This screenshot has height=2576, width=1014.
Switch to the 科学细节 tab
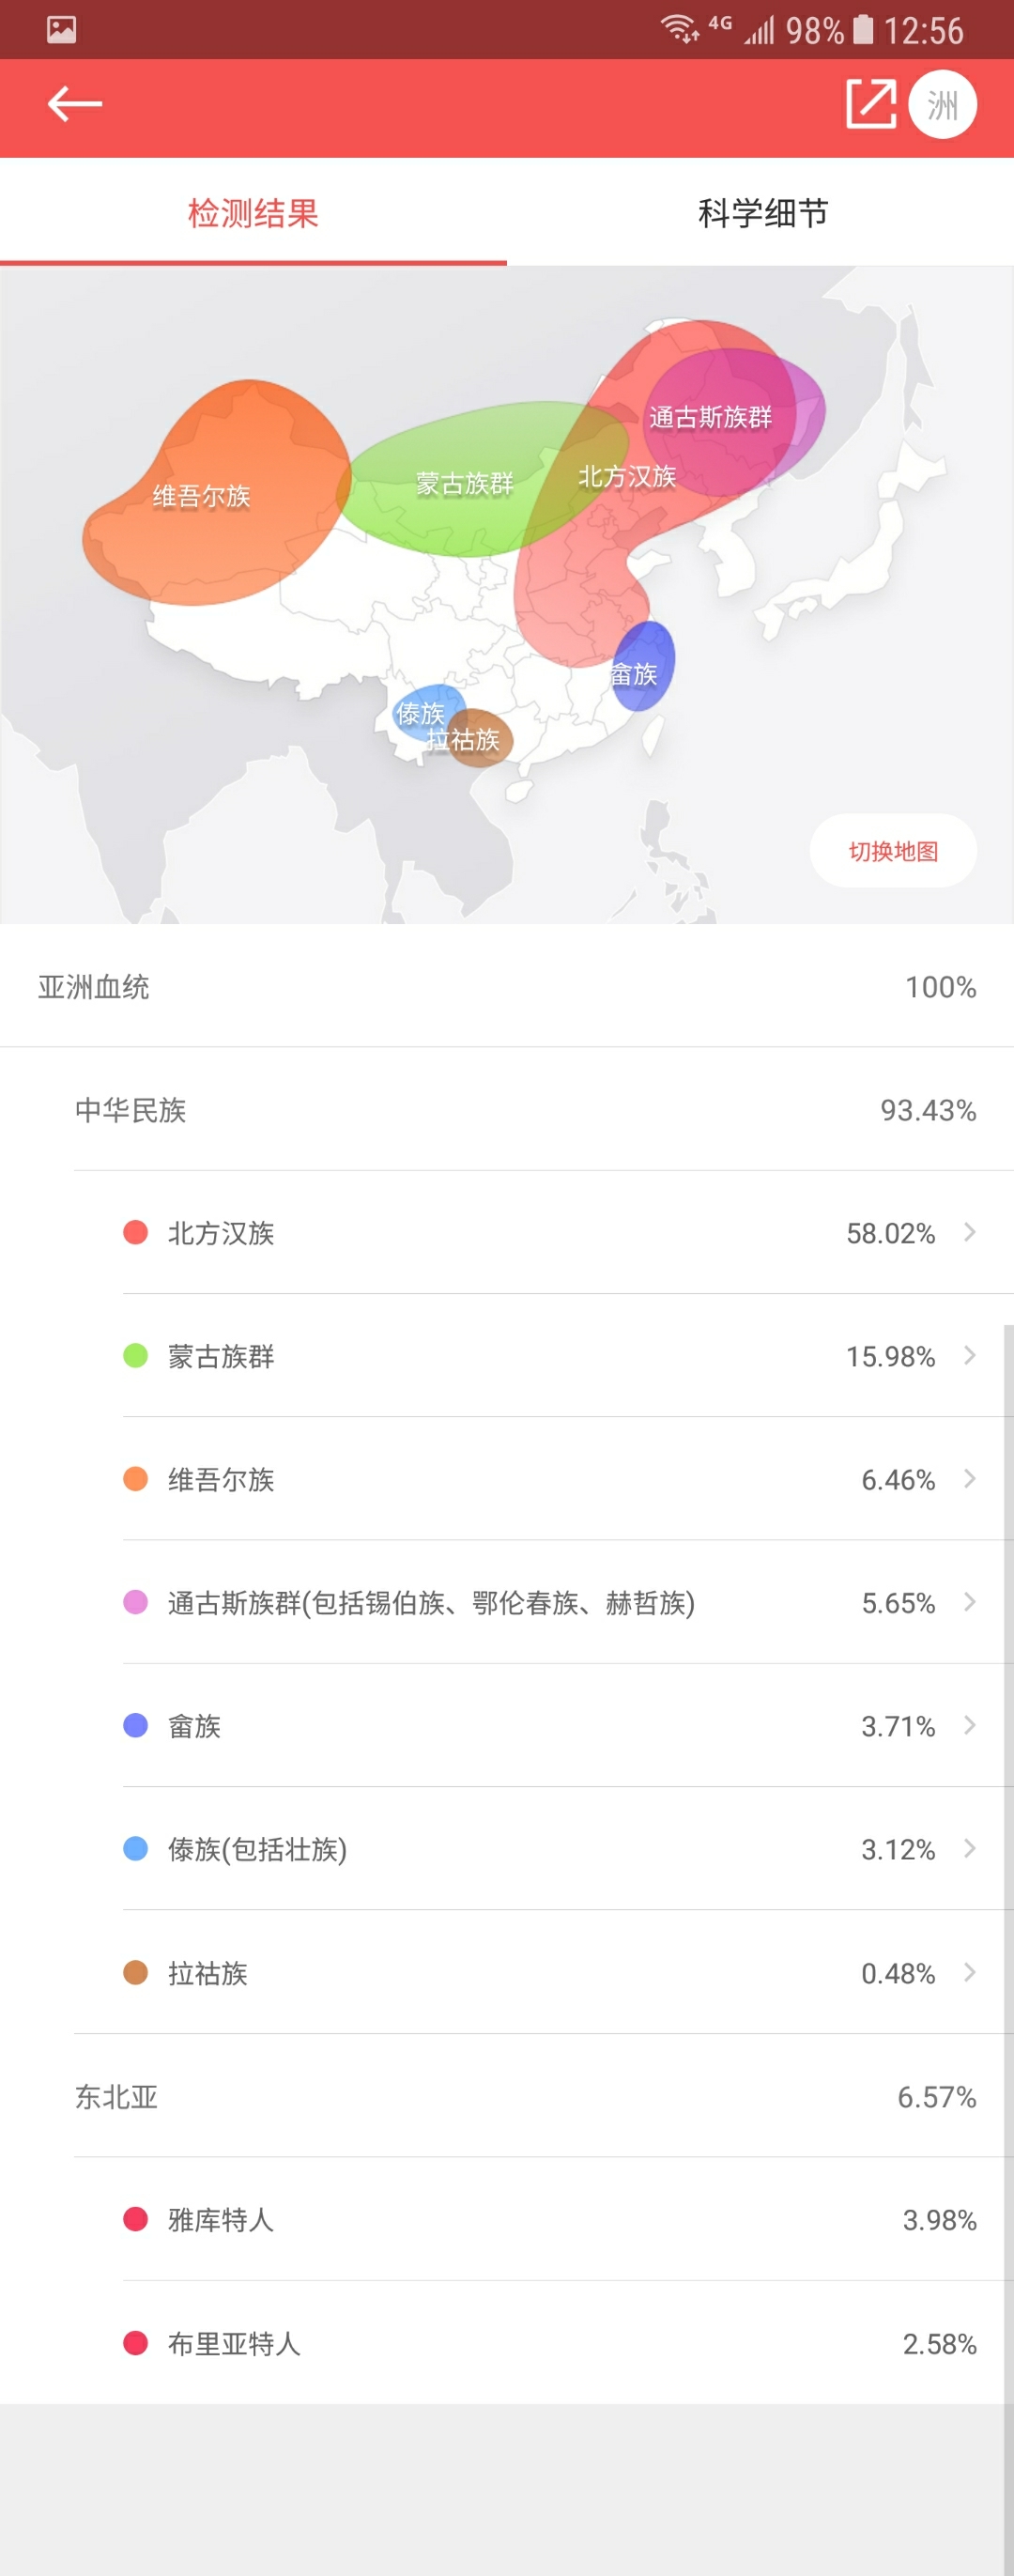[x=762, y=213]
